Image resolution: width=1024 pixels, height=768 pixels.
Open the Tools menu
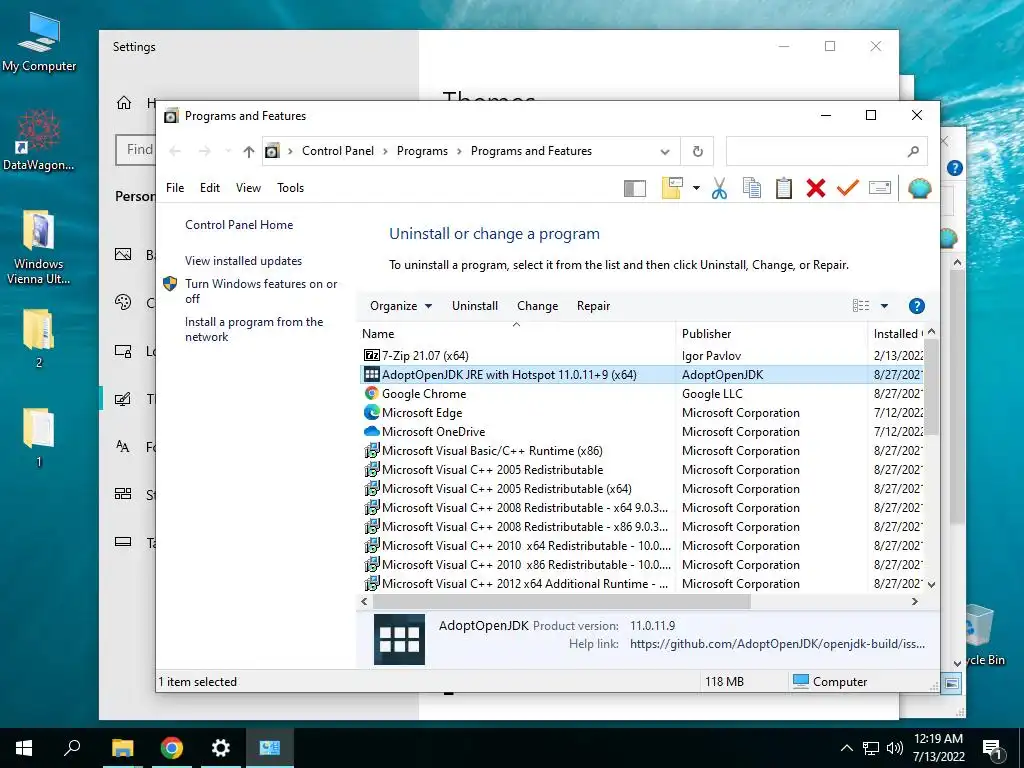(x=291, y=188)
